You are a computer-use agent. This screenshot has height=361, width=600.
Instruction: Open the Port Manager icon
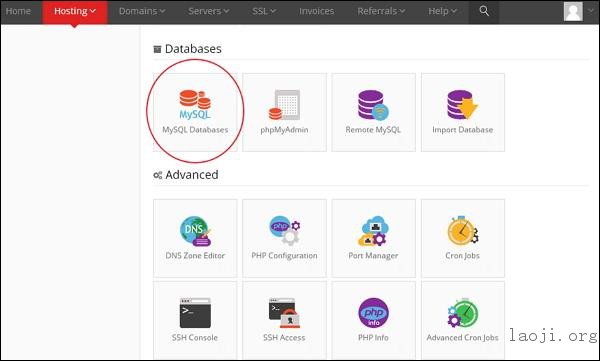pos(373,231)
